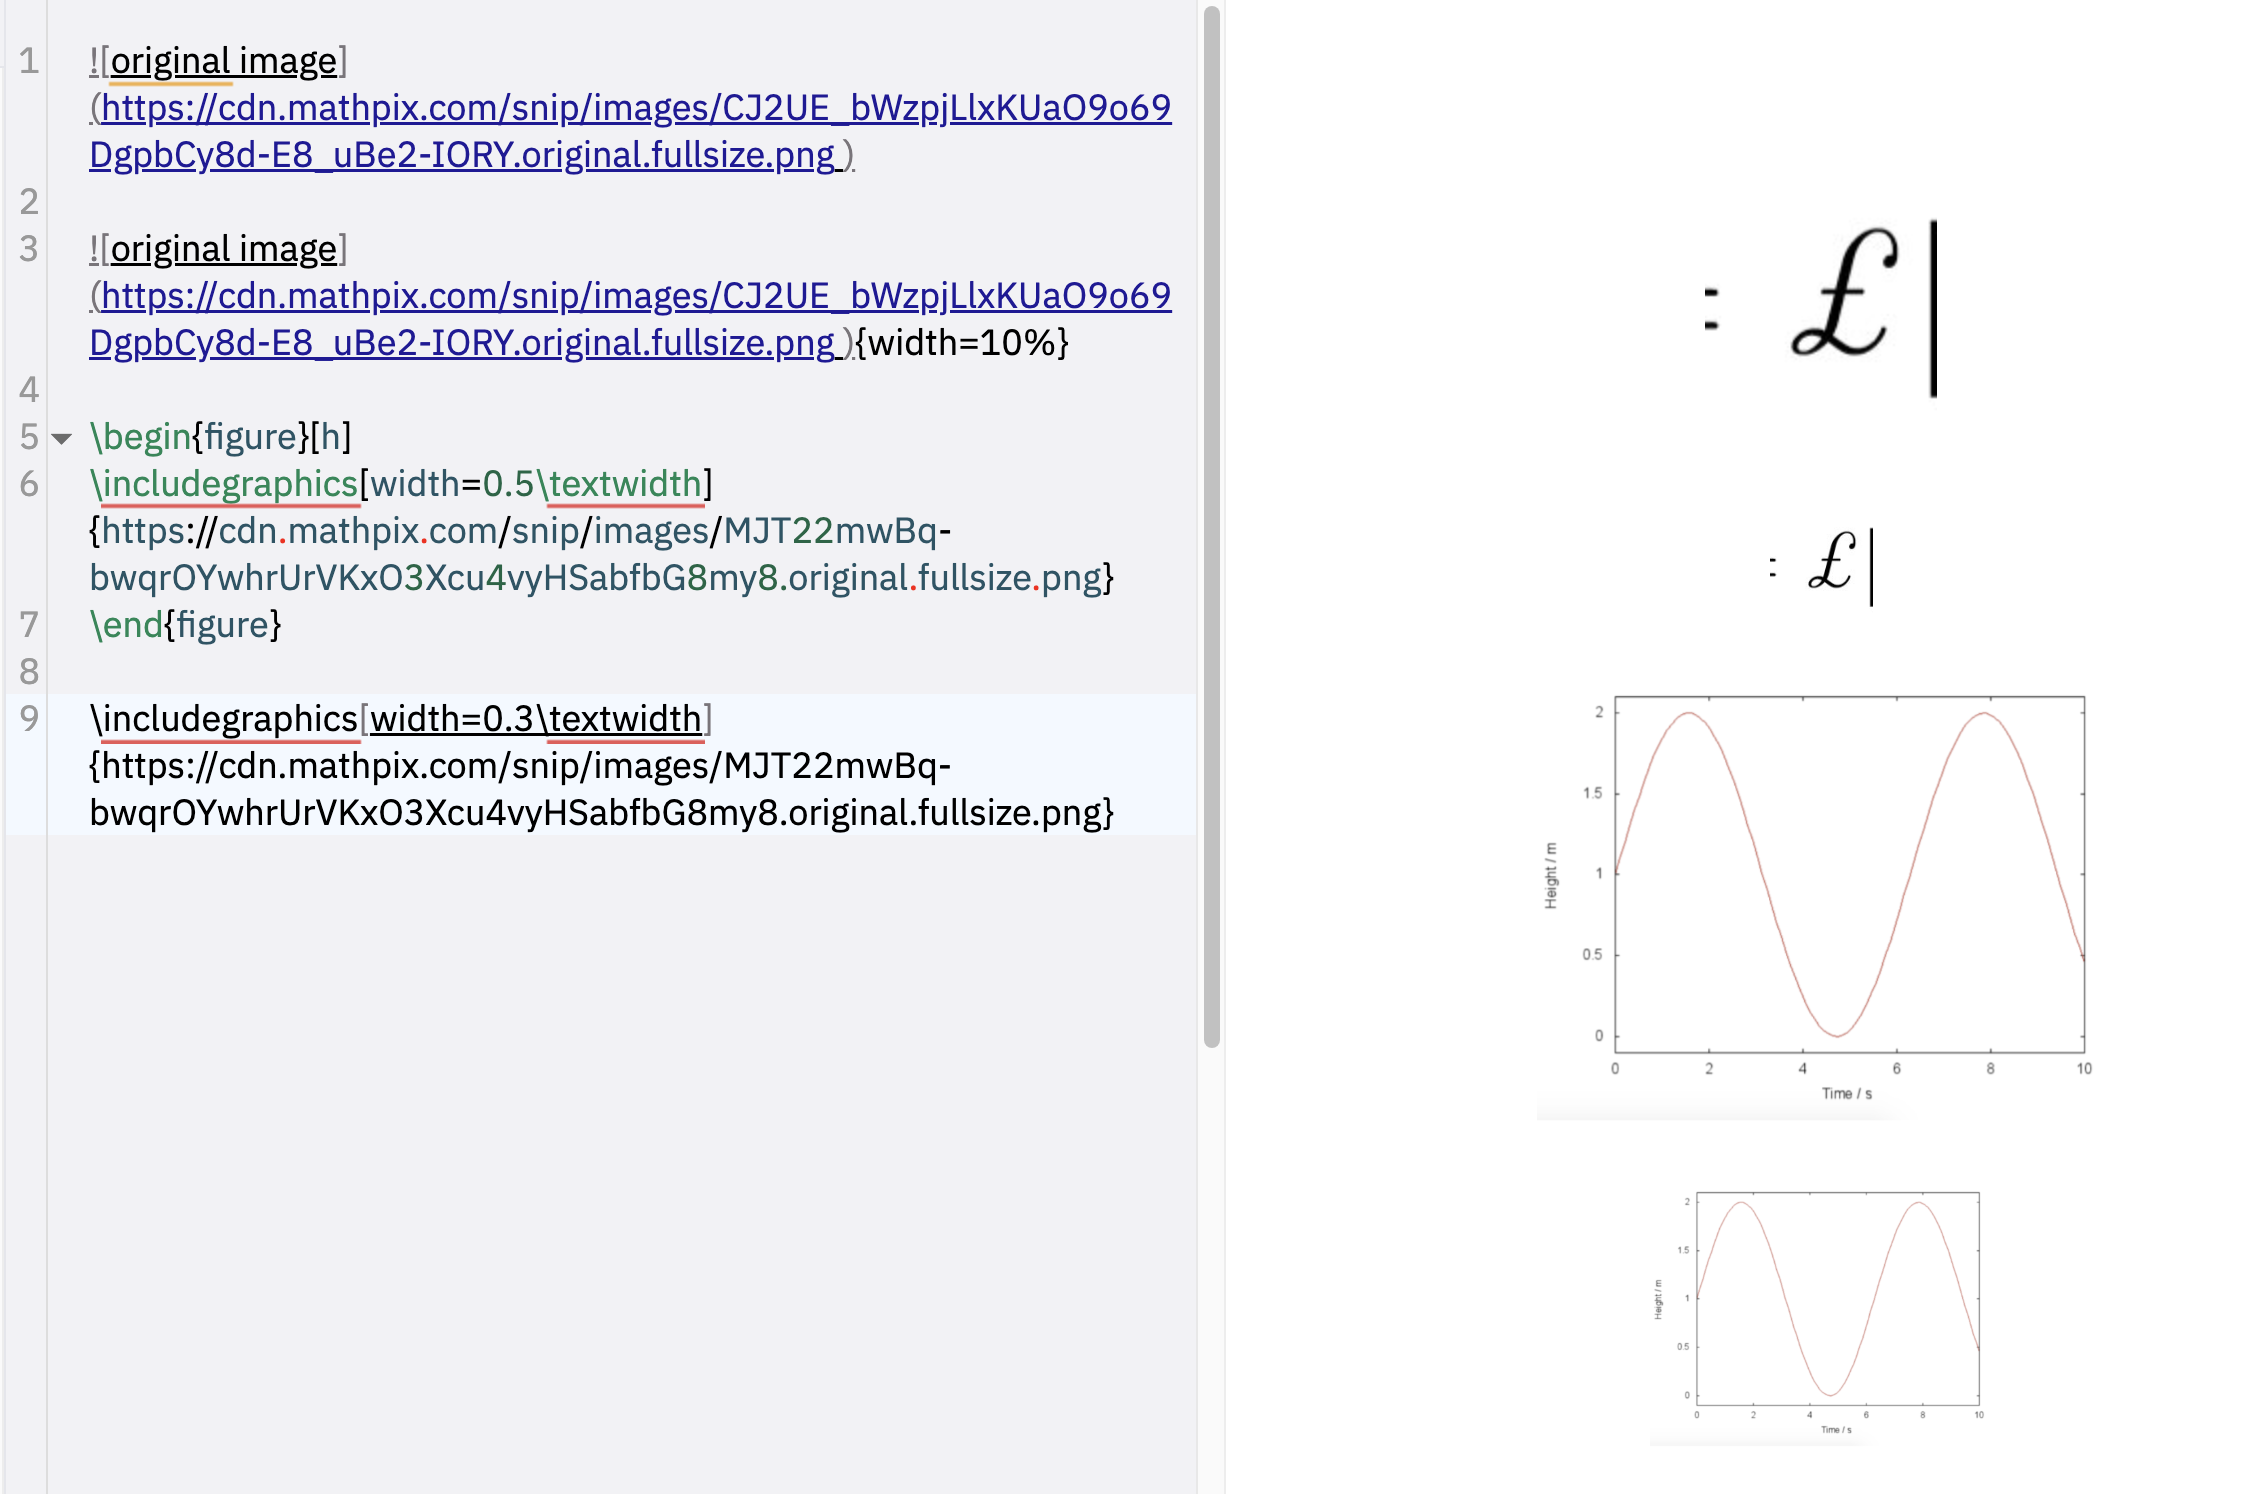Click the small pound-sign preview image
Viewport: 2268px width, 1494px height.
[1822, 567]
